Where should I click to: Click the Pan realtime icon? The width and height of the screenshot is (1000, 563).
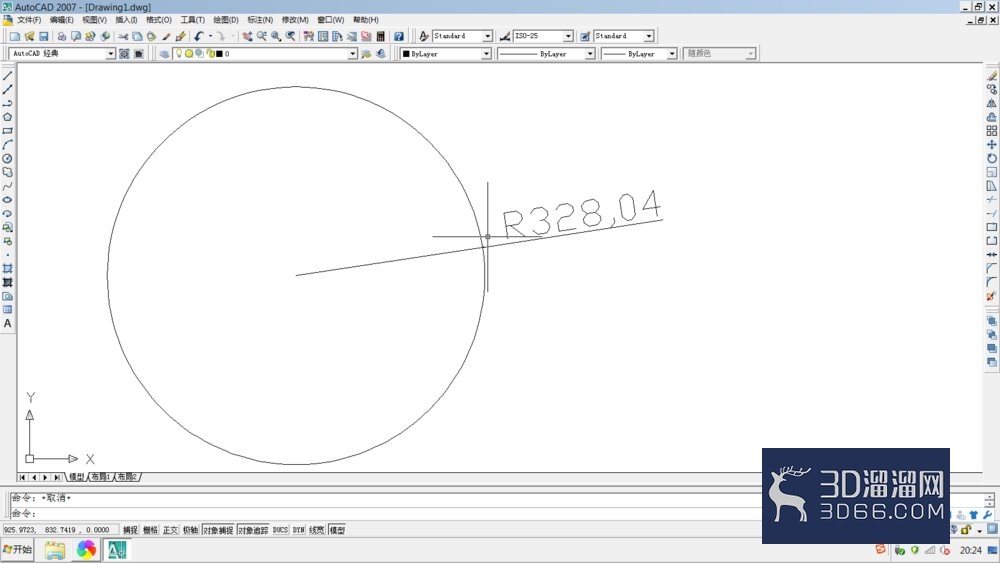pos(247,36)
